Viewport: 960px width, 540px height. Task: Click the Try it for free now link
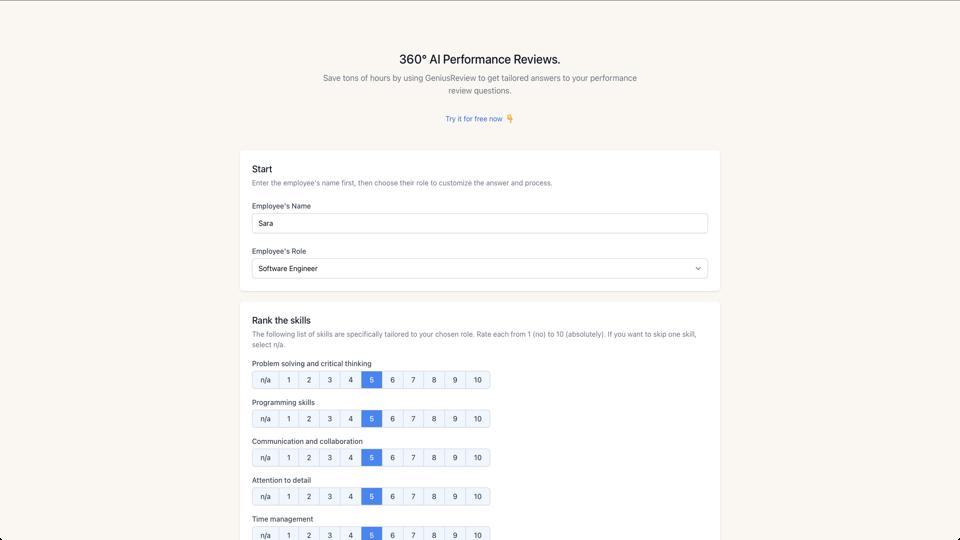point(474,119)
